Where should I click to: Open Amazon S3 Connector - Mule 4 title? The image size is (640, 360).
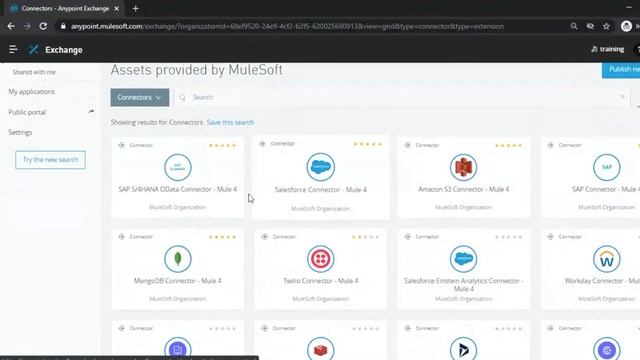[463, 189]
